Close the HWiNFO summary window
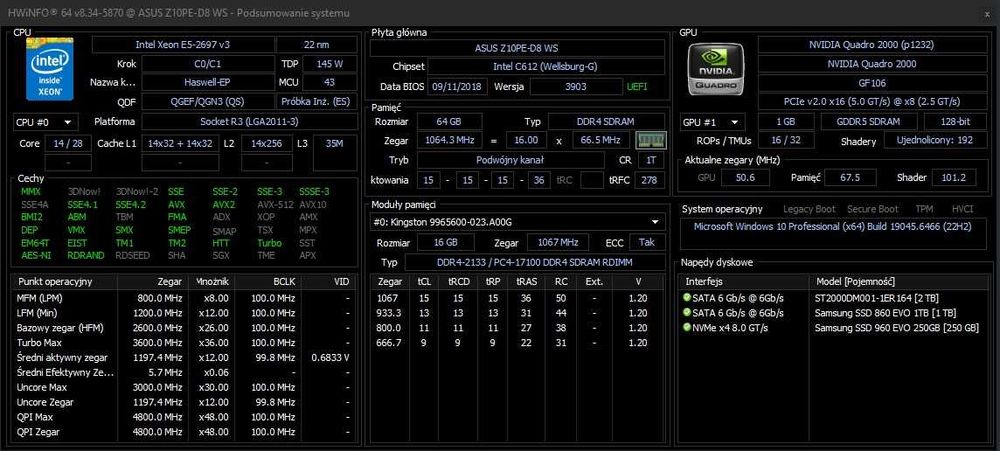This screenshot has width=1000, height=451. pos(988,13)
